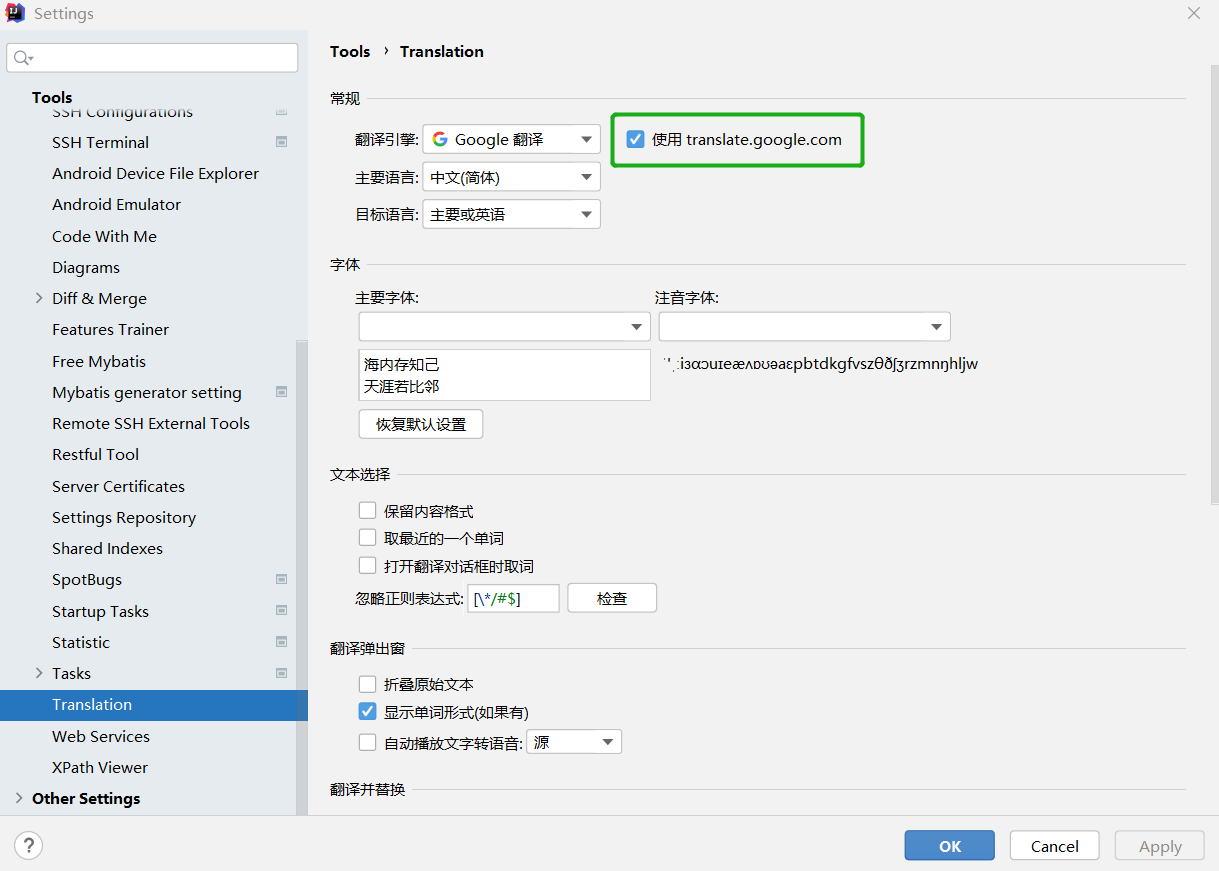Expand the Tasks tree node

pyautogui.click(x=39, y=673)
